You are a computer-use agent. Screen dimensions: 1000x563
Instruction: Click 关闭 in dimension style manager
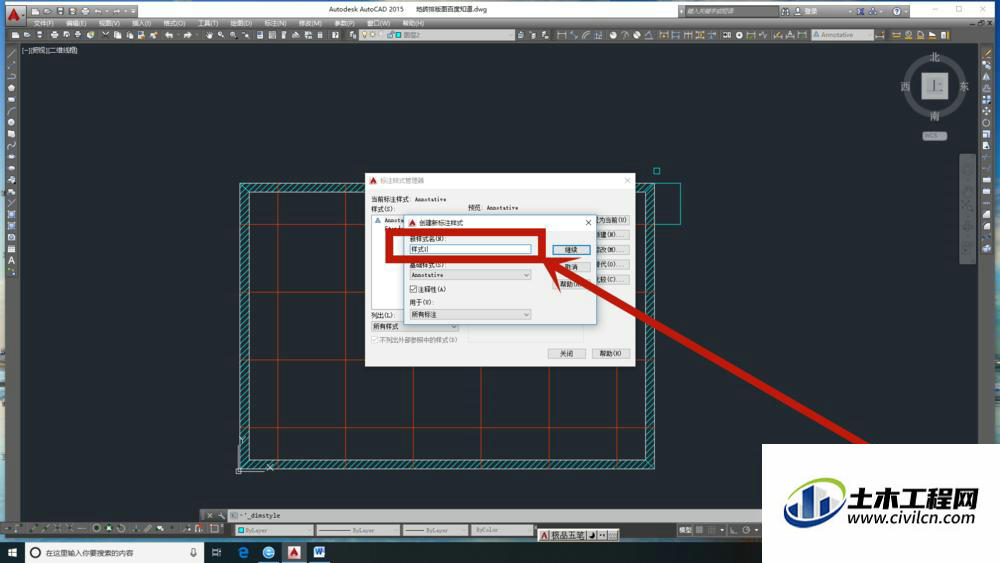click(566, 353)
